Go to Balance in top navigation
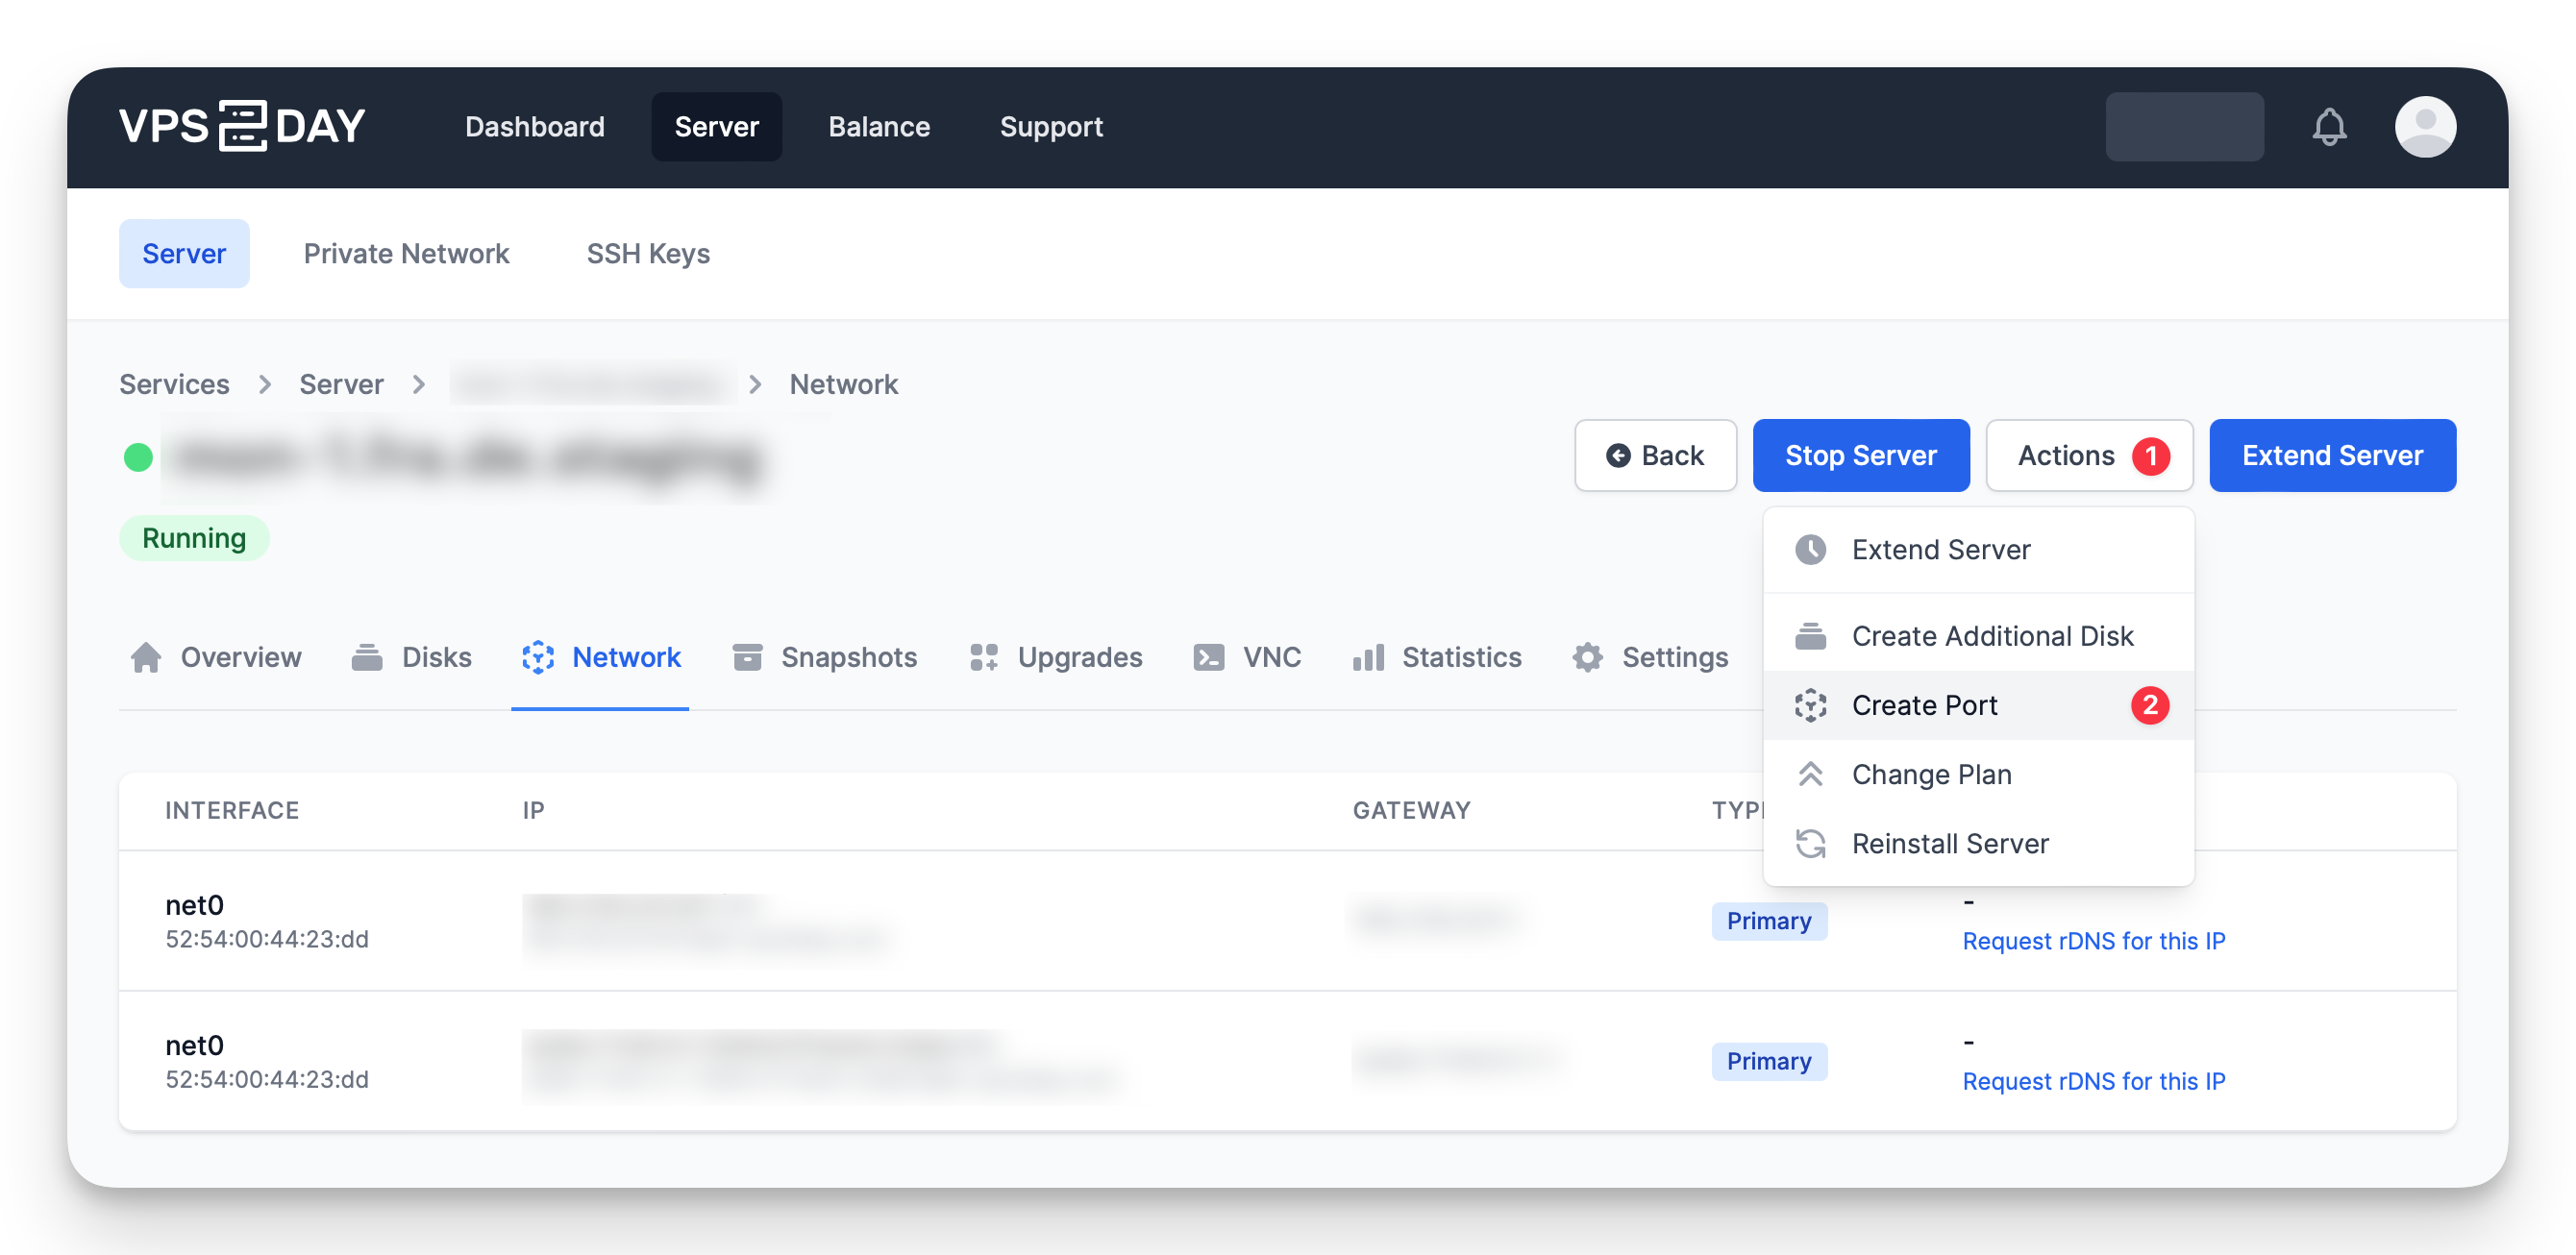This screenshot has width=2576, height=1255. pyautogui.click(x=879, y=127)
